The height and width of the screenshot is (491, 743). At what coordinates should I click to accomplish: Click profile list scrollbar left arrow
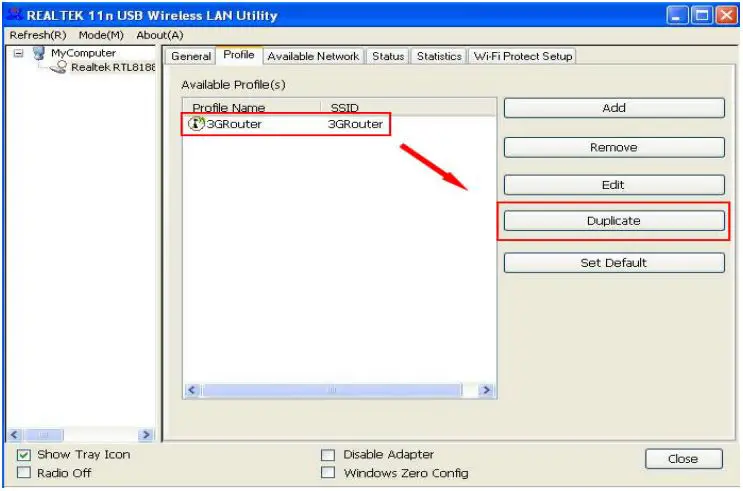click(192, 390)
